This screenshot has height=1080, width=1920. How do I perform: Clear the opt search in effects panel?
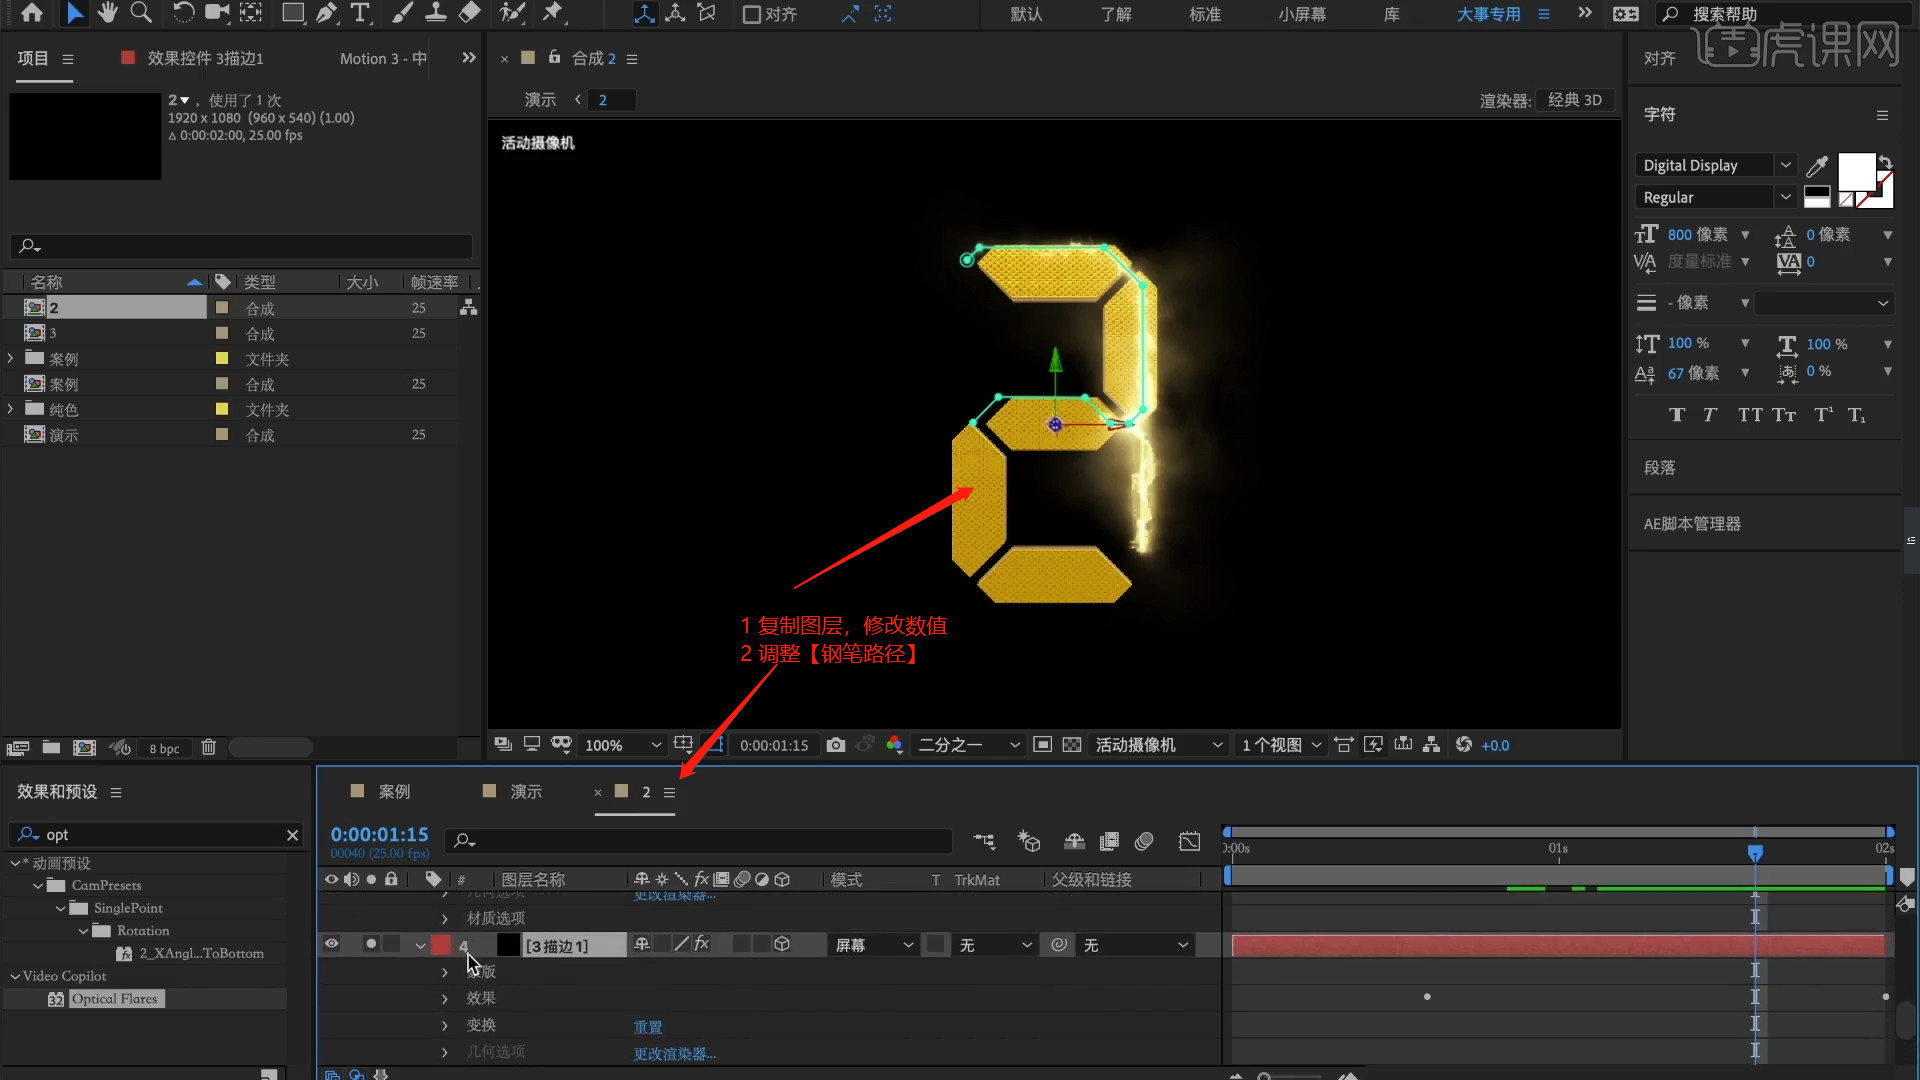click(292, 835)
